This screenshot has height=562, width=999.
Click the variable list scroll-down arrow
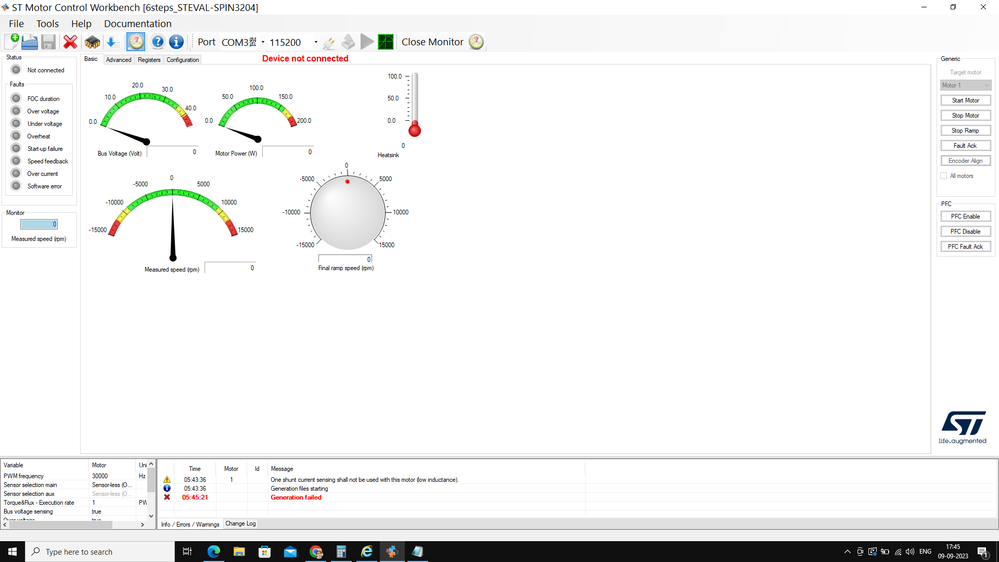[x=151, y=515]
